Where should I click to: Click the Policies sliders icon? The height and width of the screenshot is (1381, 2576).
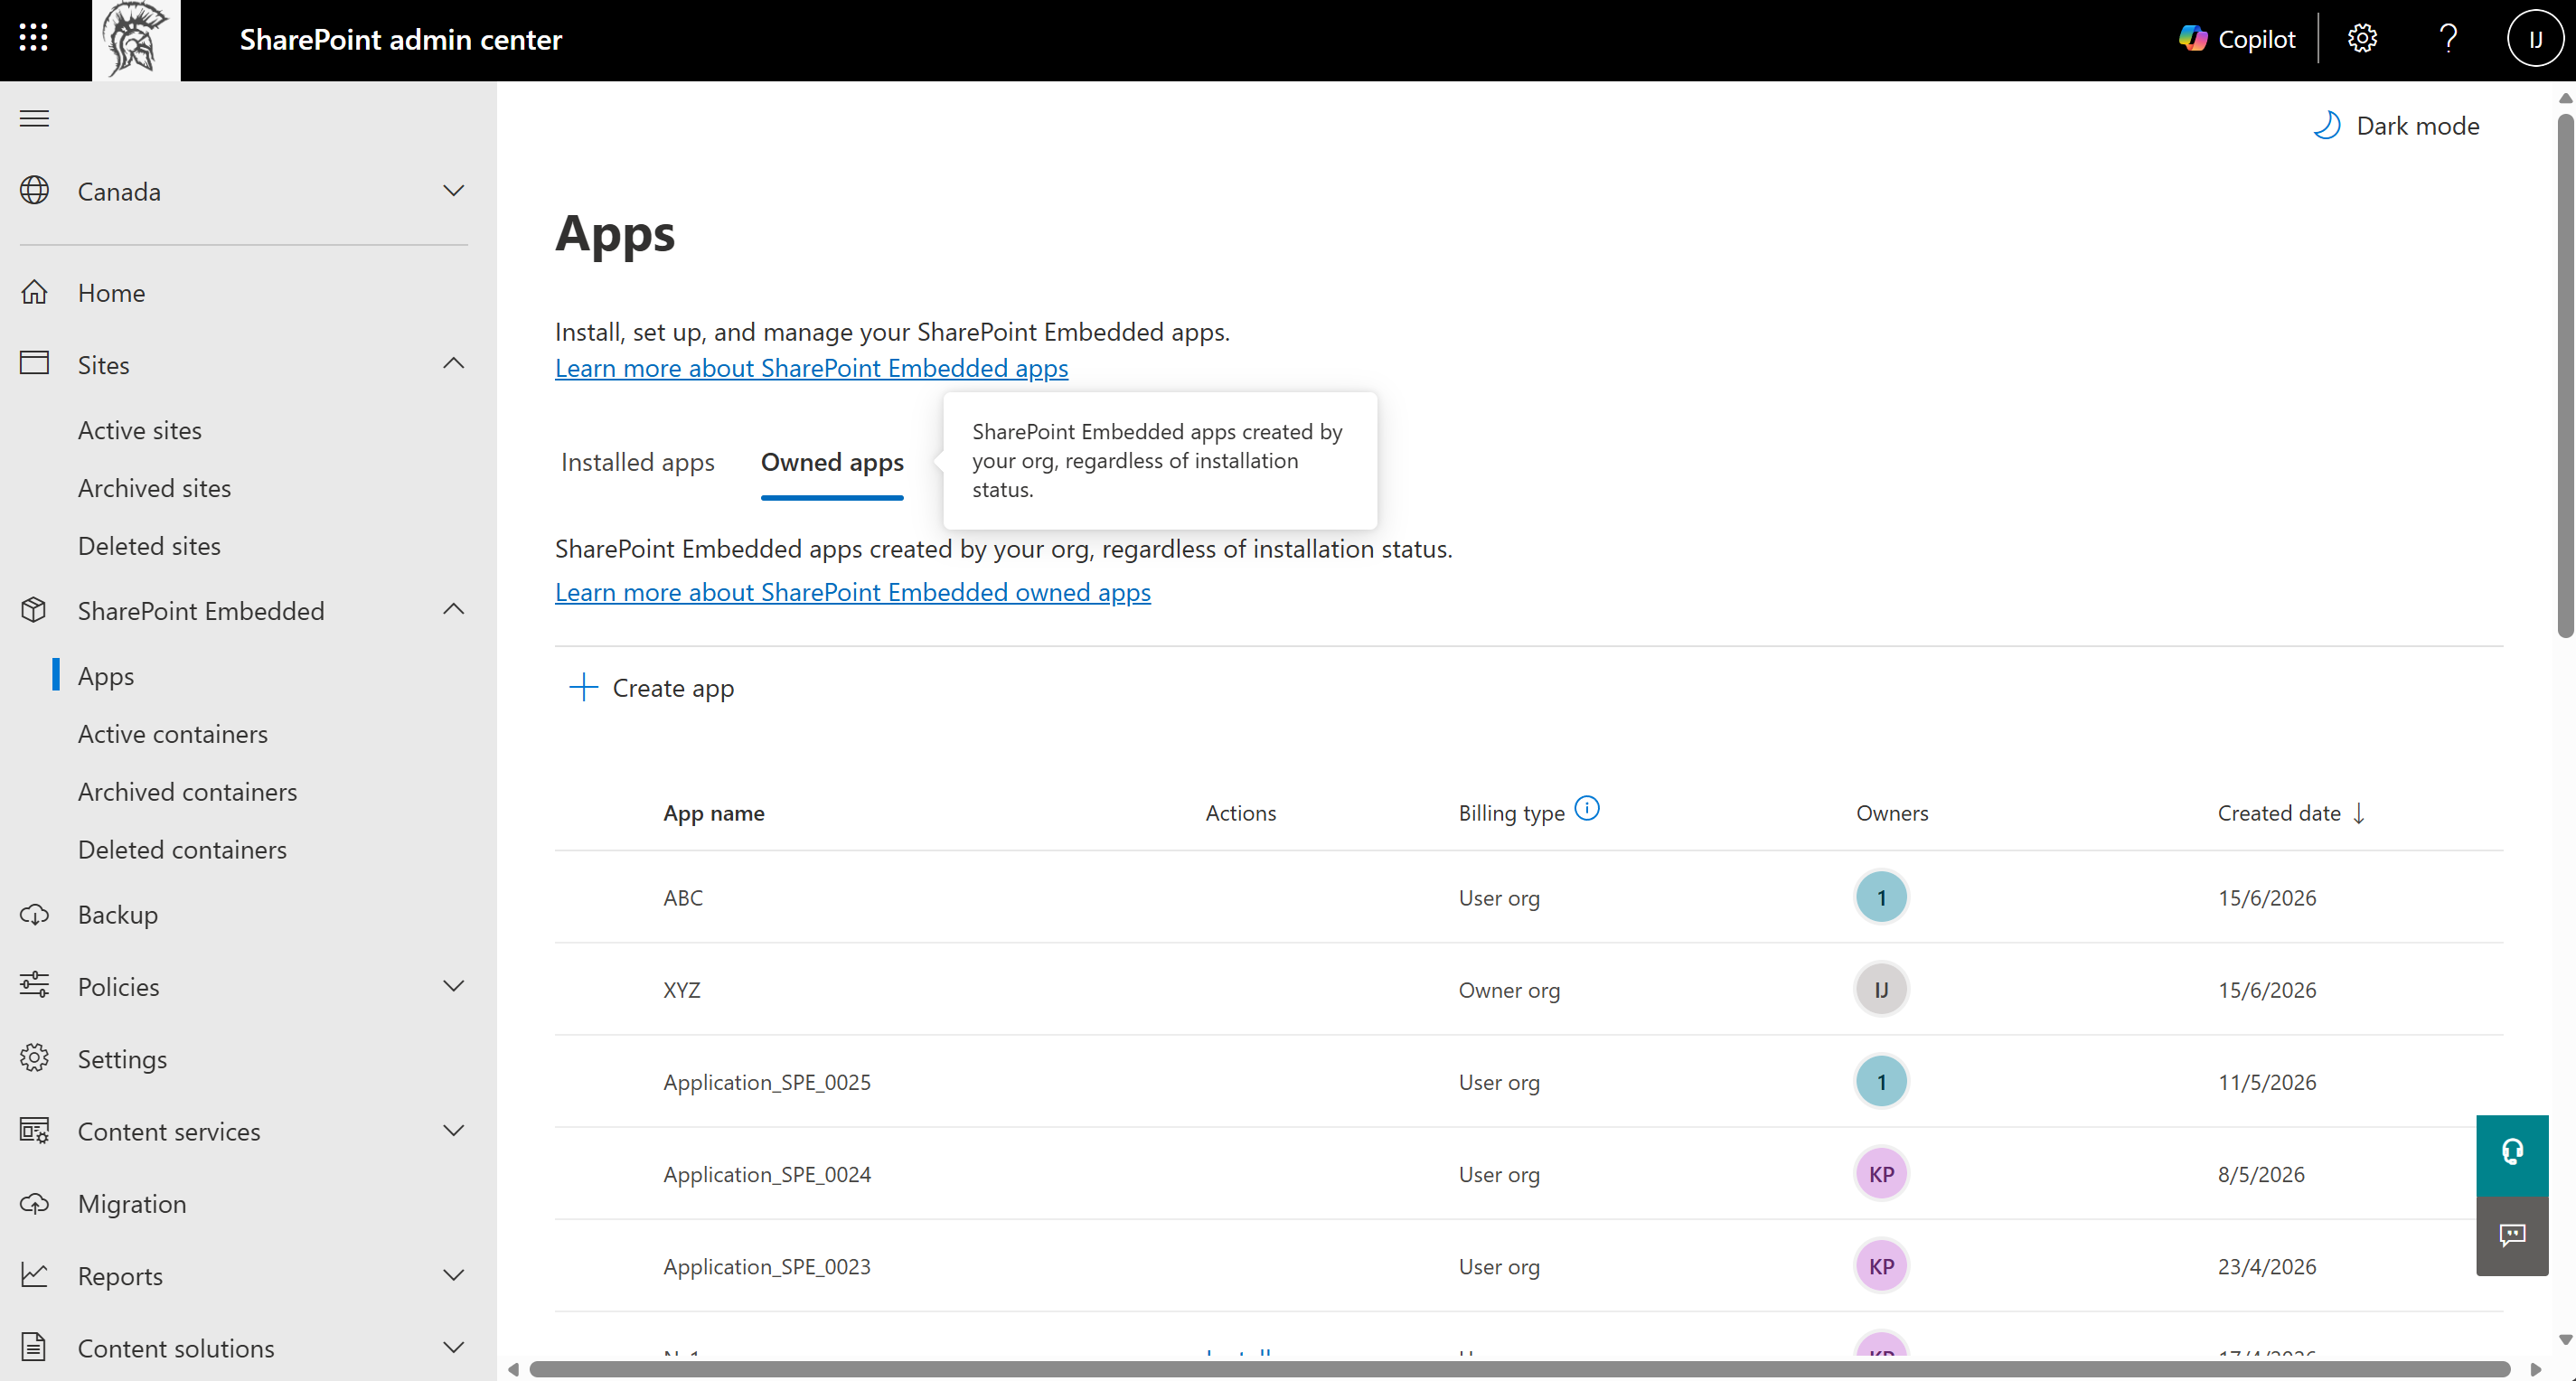[34, 985]
